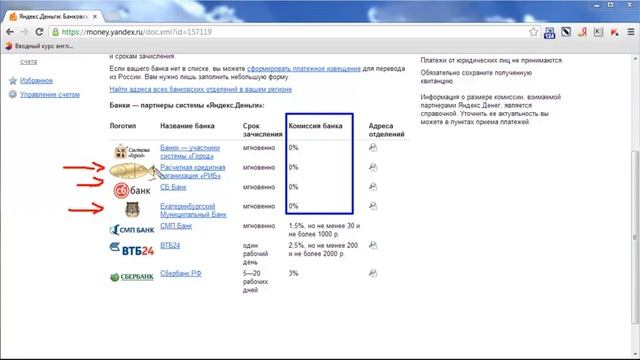Image resolution: width=640 pixels, height=360 pixels.
Task: Click the browser forward arrow
Action: pos(24,32)
